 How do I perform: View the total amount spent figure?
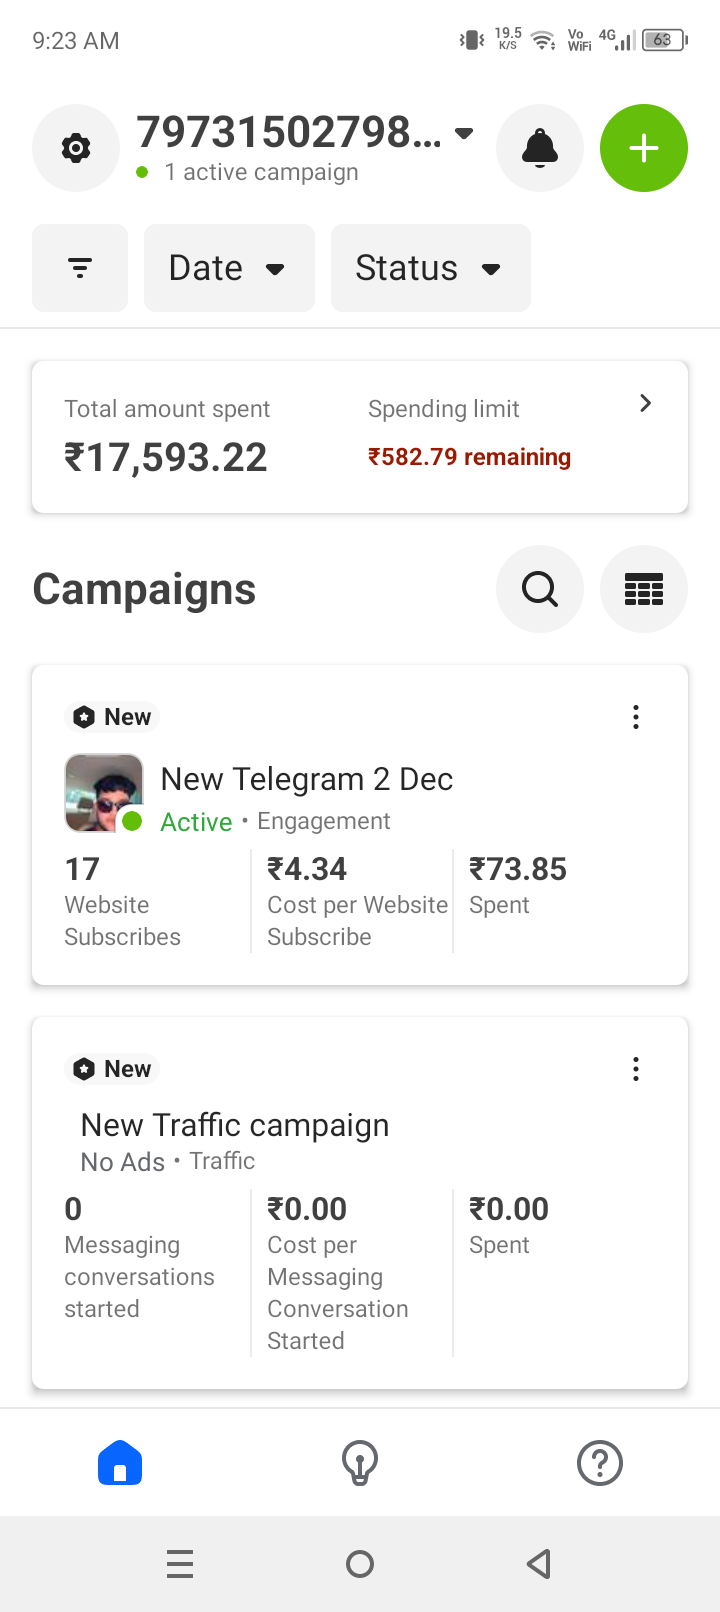[x=166, y=458]
